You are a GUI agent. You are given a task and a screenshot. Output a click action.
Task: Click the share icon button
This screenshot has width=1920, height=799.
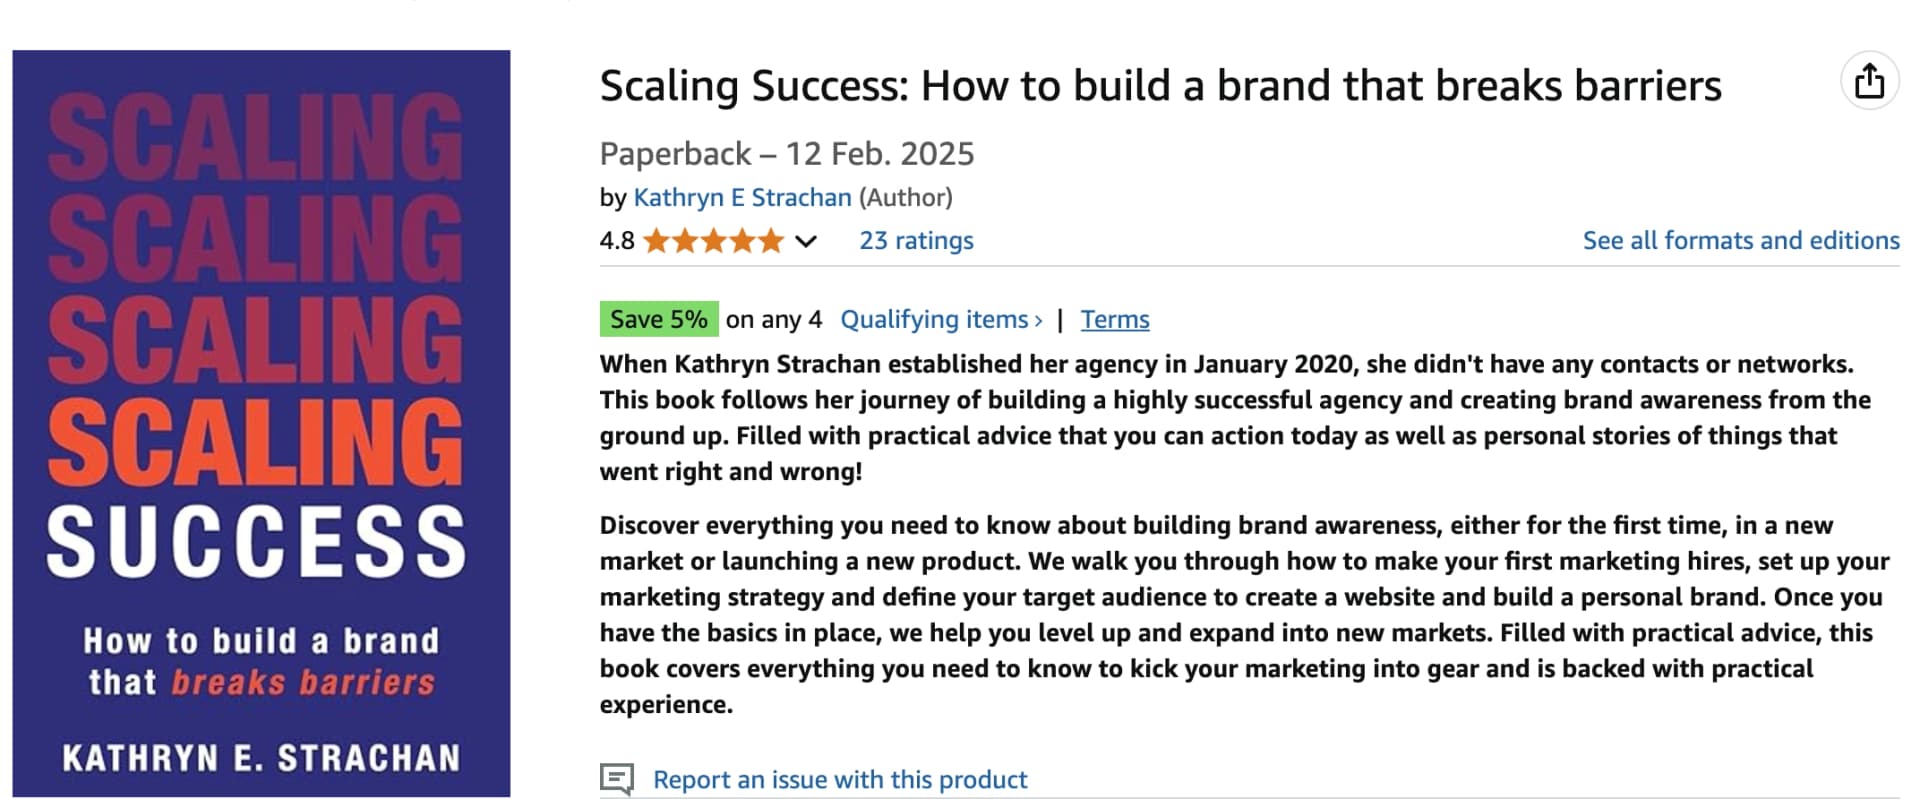point(1869,81)
